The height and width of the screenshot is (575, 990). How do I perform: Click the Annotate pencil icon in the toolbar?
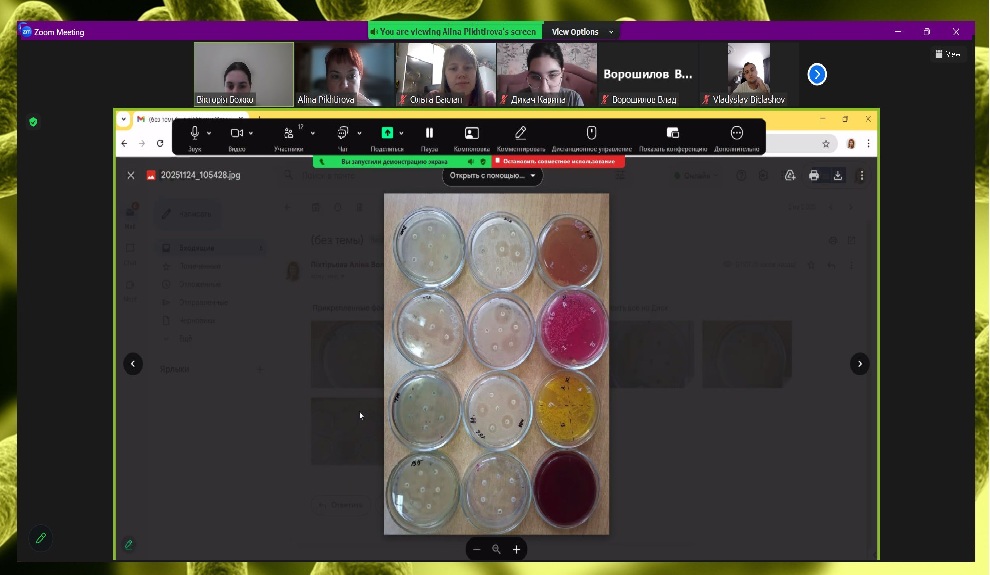pos(520,132)
